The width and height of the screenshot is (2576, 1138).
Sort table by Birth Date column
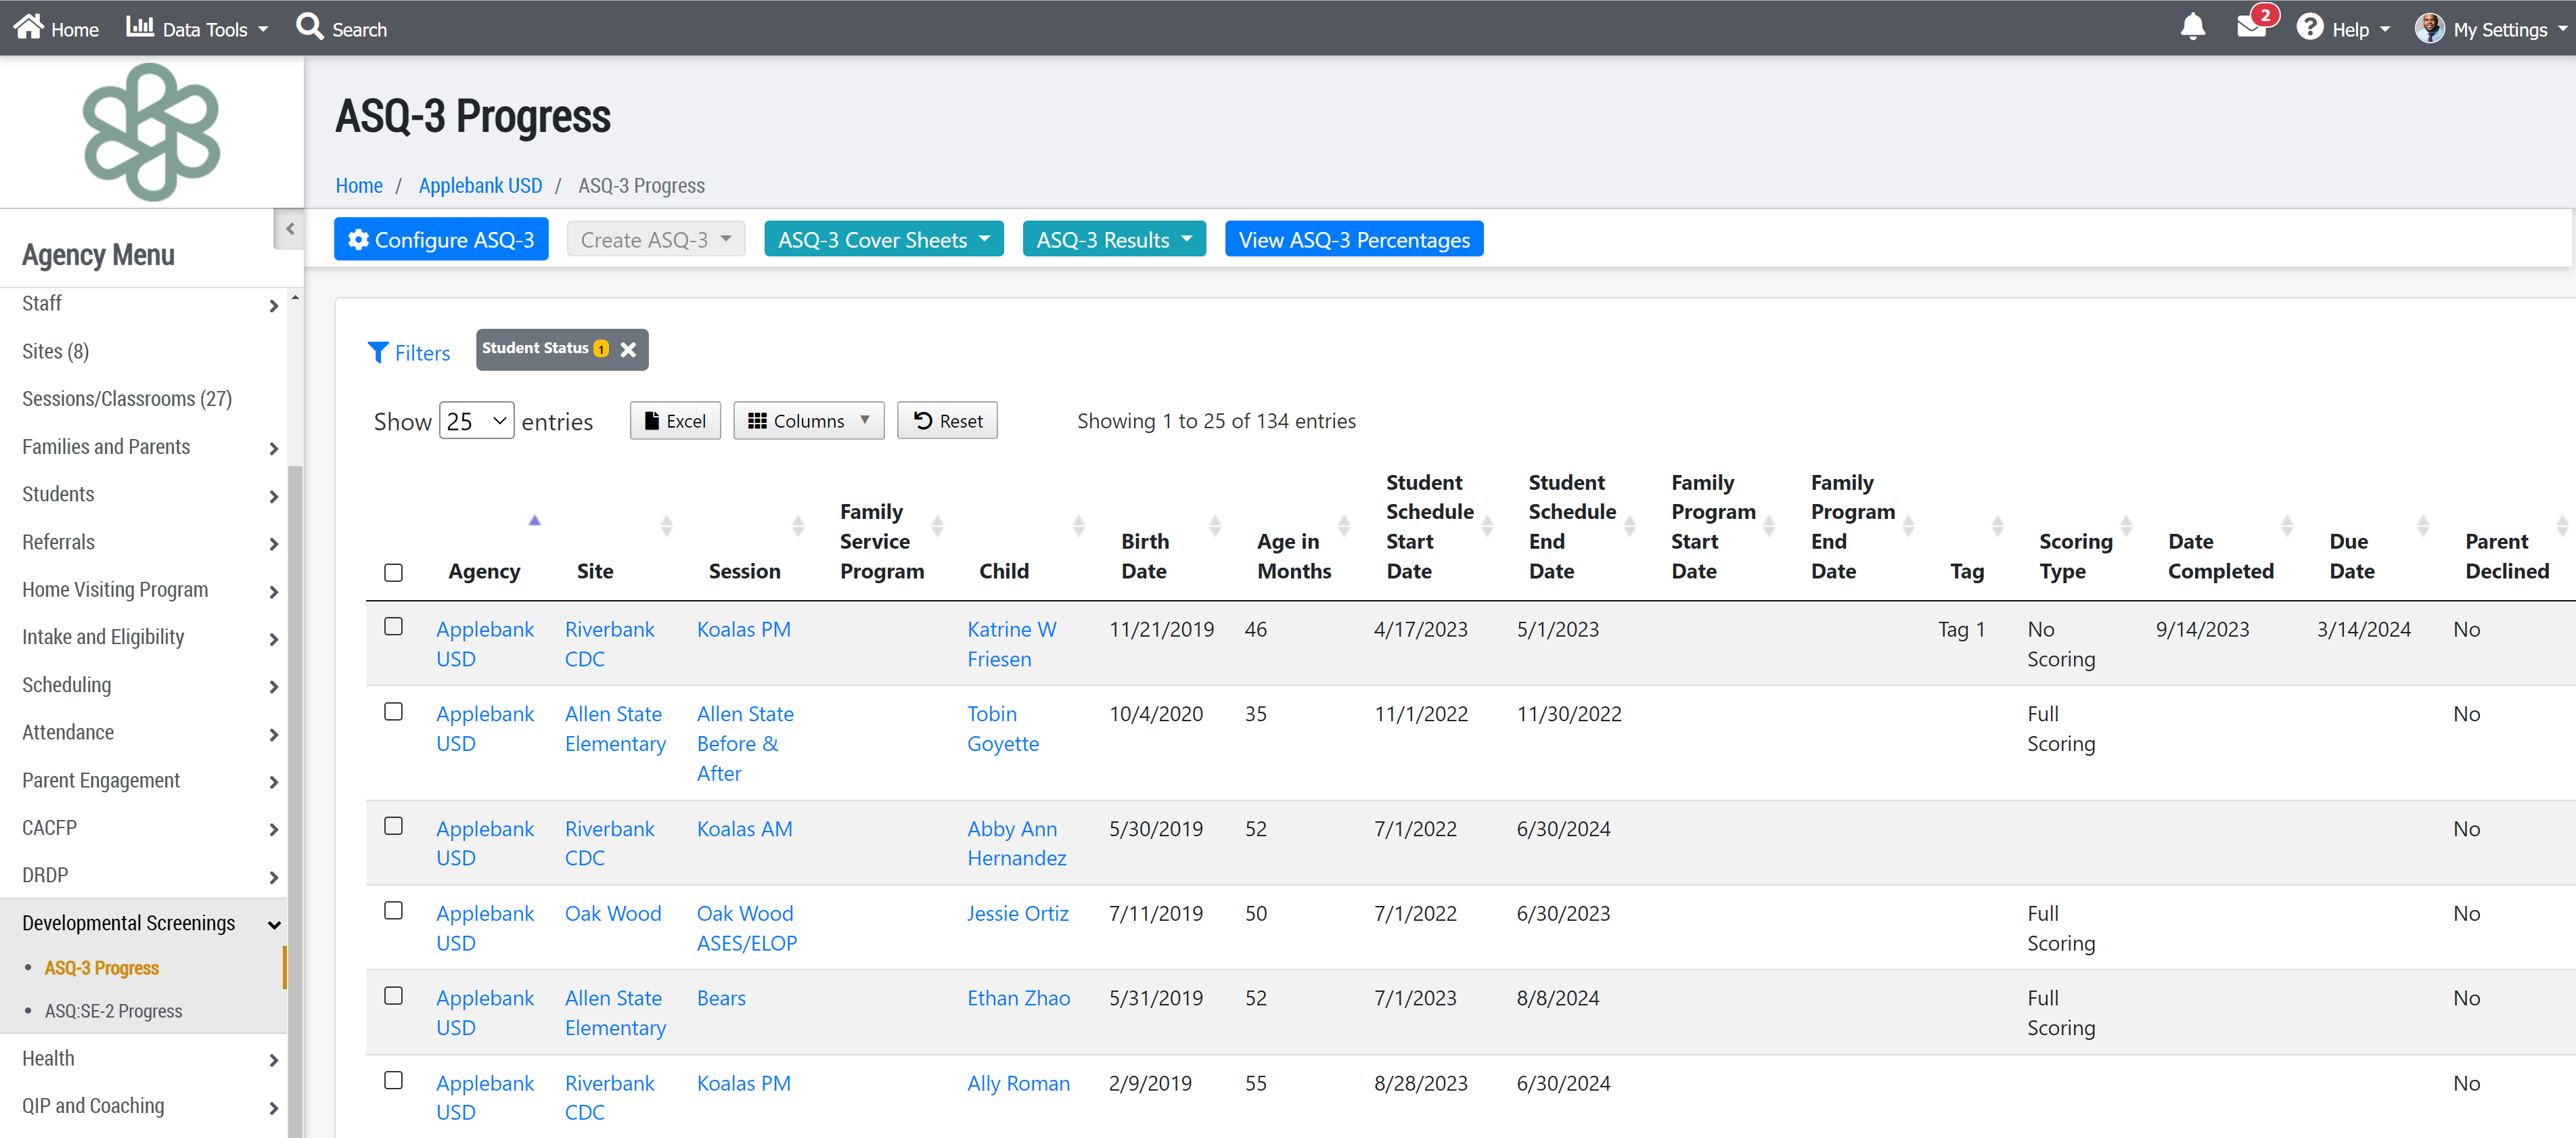[x=1145, y=556]
